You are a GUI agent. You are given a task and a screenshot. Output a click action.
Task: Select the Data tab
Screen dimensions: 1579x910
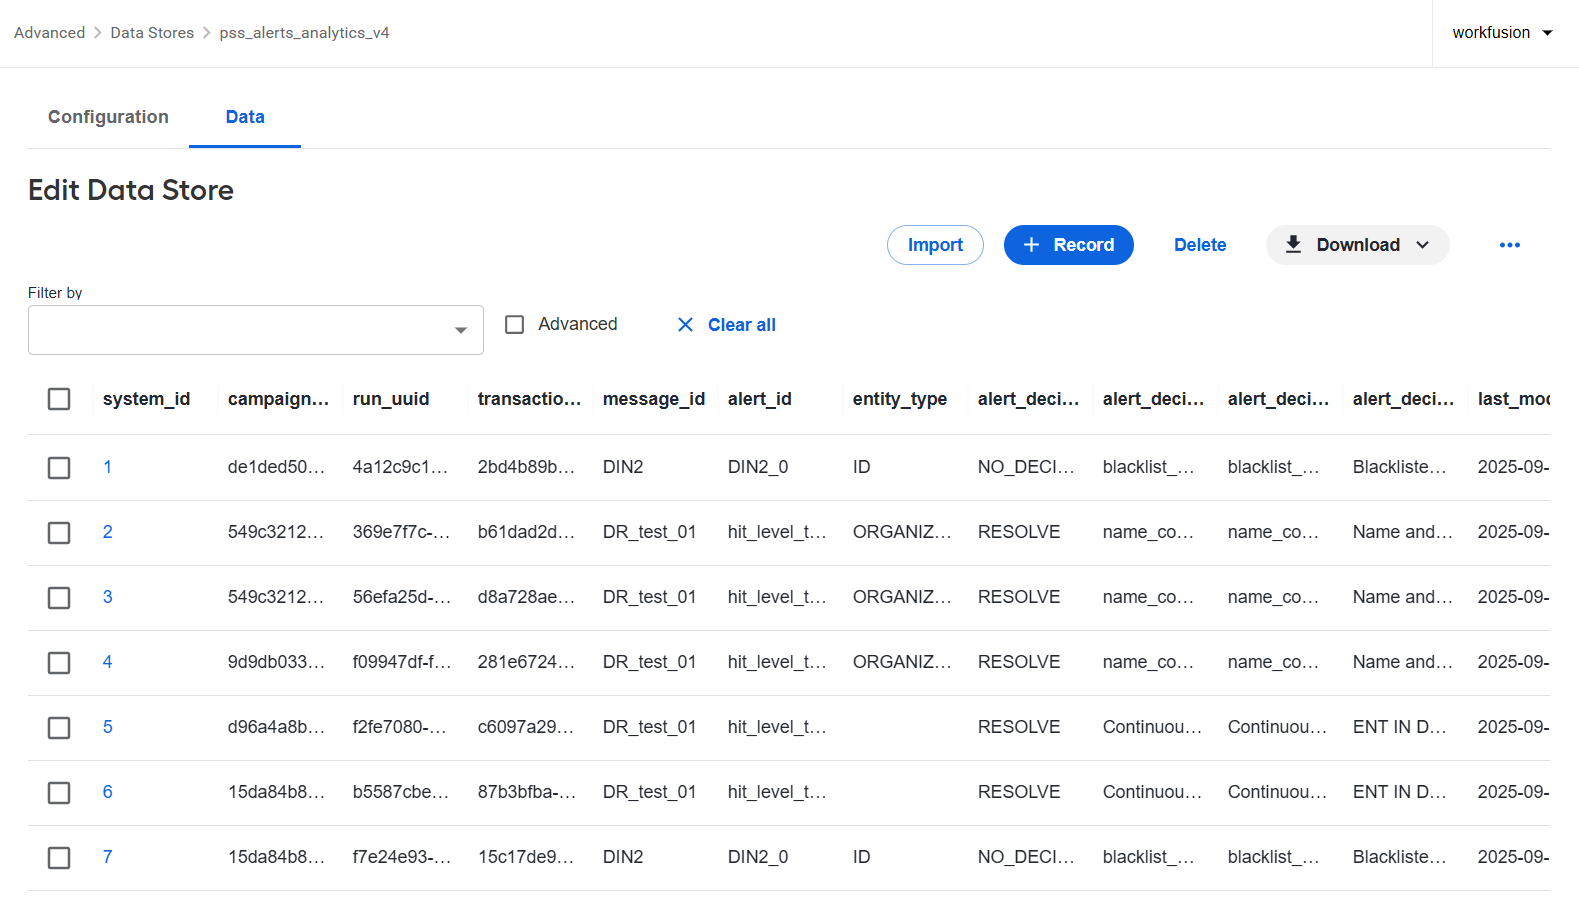(245, 117)
